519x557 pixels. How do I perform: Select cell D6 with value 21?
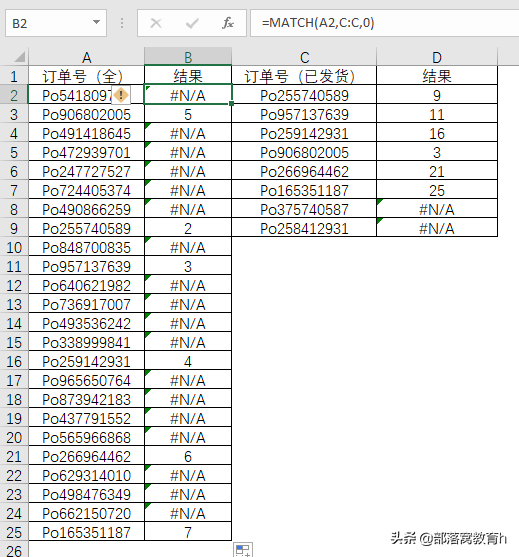[x=437, y=171]
